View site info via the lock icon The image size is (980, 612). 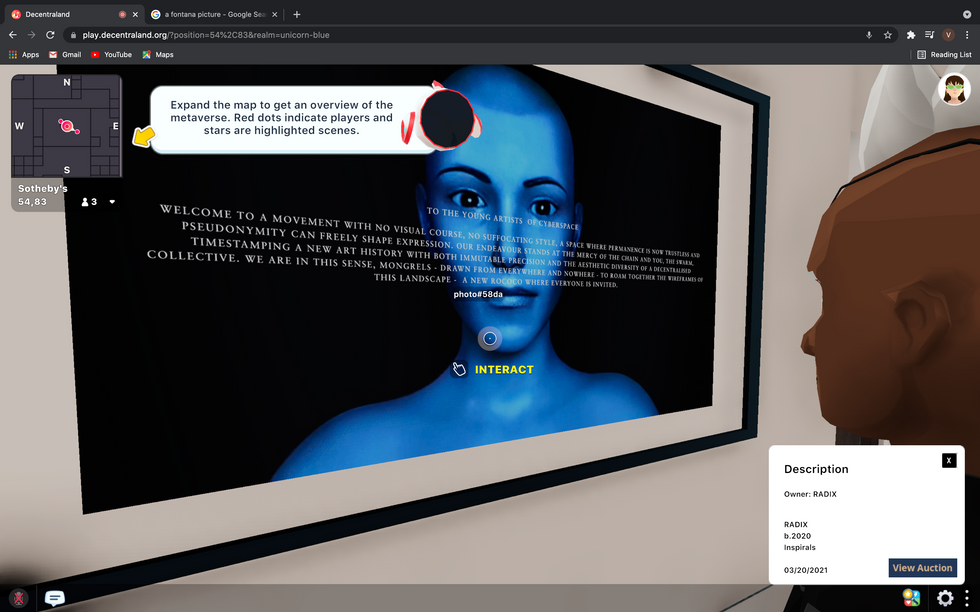pyautogui.click(x=74, y=35)
